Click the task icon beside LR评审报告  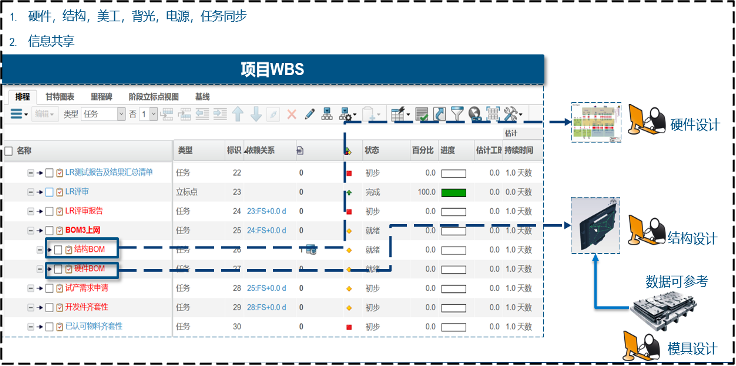click(x=60, y=212)
